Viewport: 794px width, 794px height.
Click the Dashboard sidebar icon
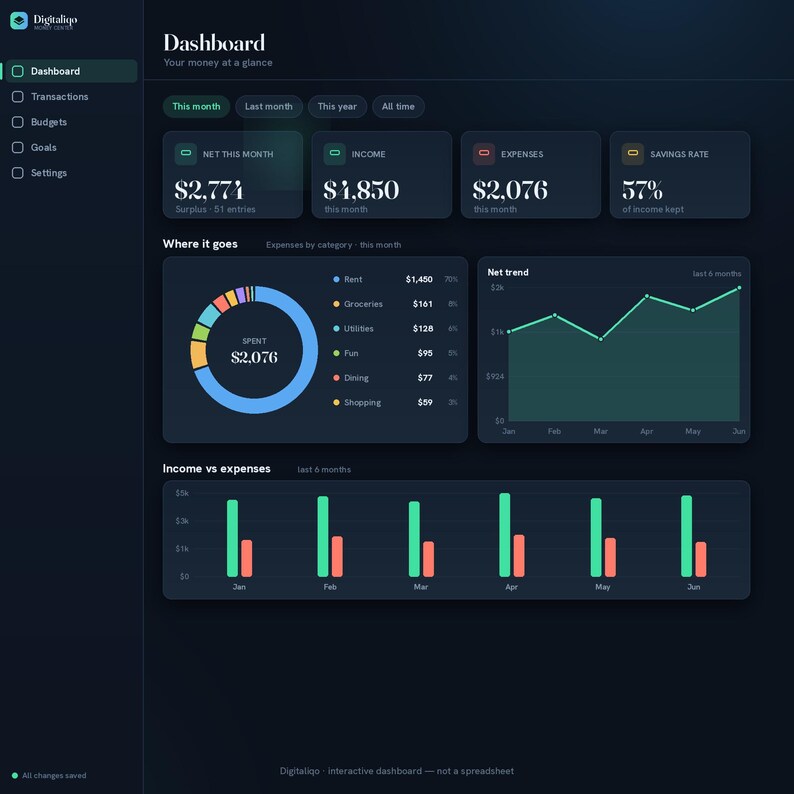pos(18,71)
